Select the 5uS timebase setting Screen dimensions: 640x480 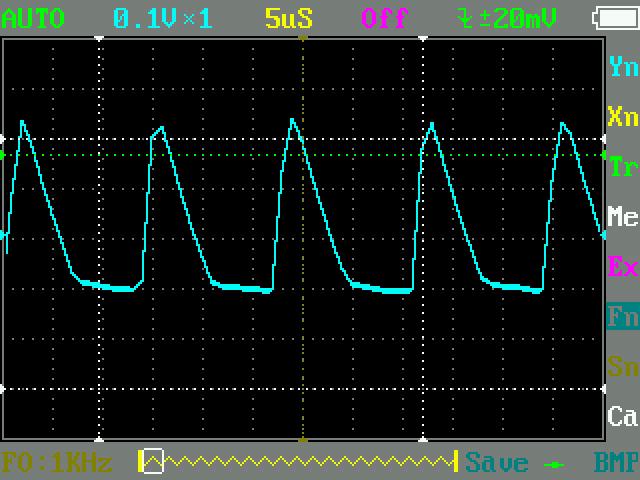(x=289, y=18)
